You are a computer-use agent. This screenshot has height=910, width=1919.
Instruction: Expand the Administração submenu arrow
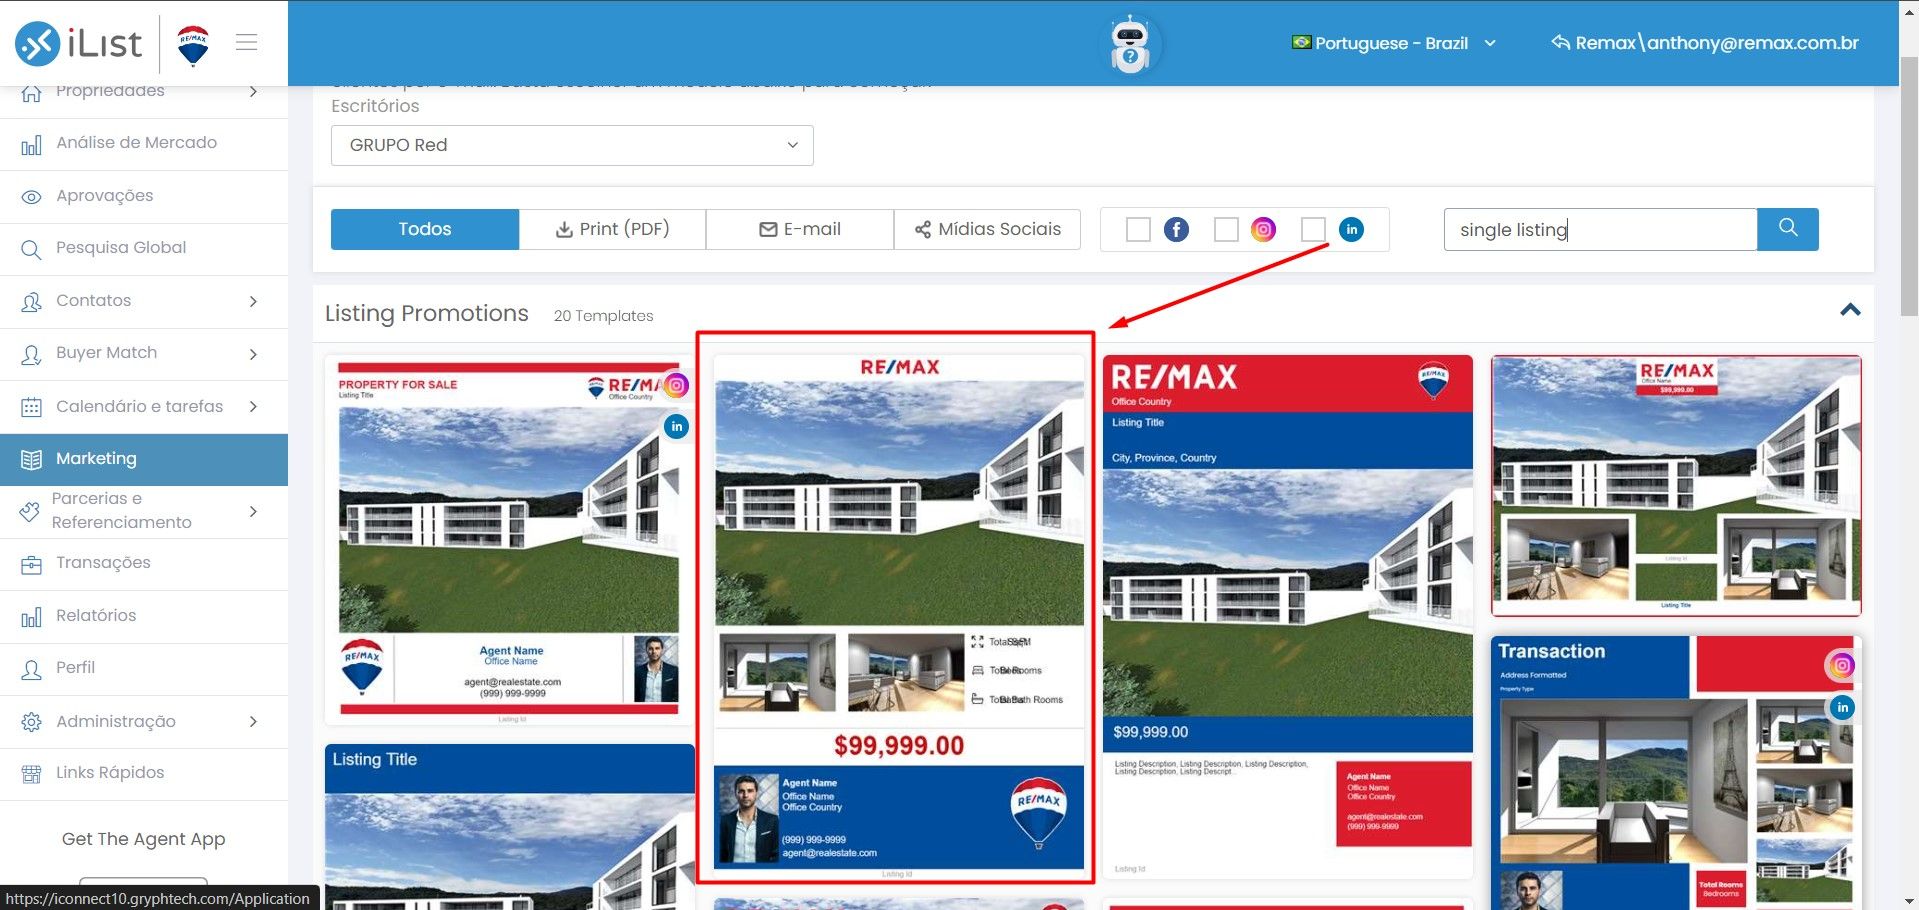(253, 721)
